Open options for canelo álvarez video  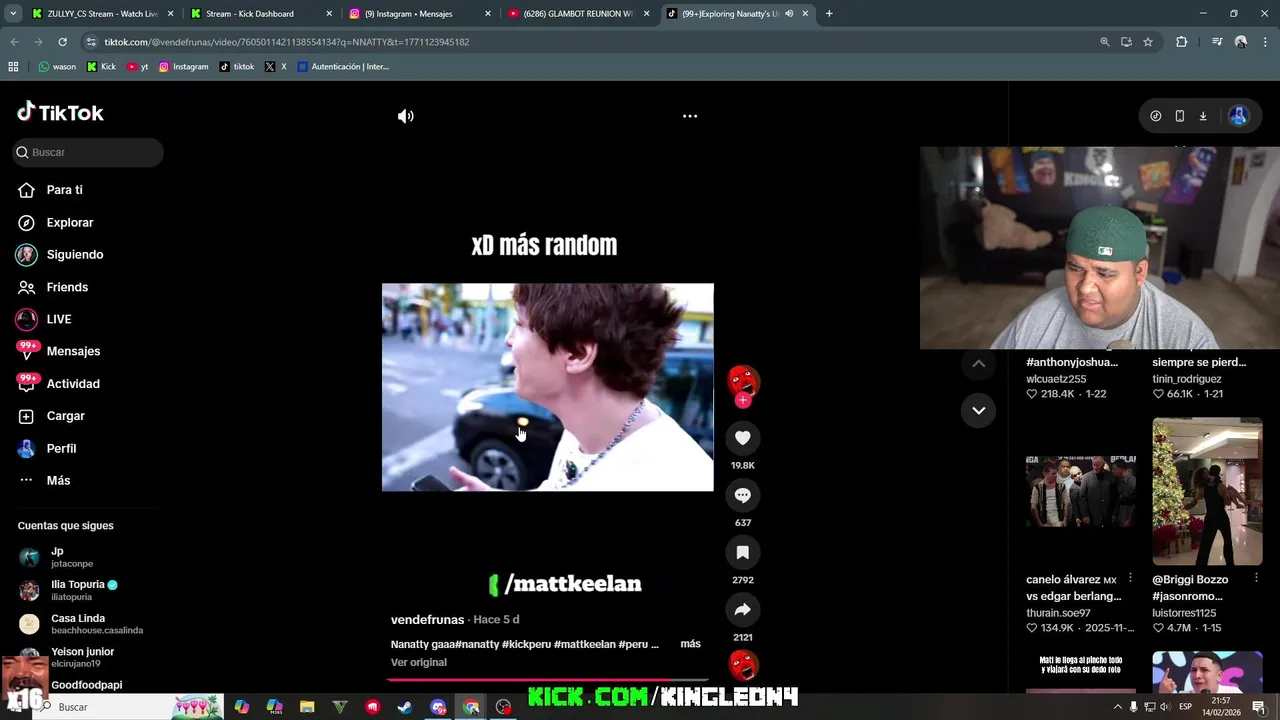click(x=1130, y=579)
